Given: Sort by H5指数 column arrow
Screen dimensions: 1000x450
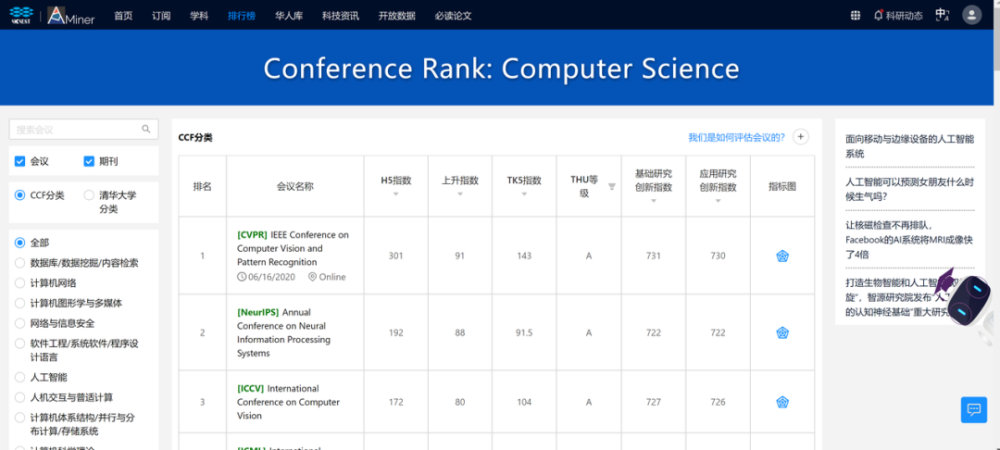Looking at the screenshot, I should (x=396, y=194).
